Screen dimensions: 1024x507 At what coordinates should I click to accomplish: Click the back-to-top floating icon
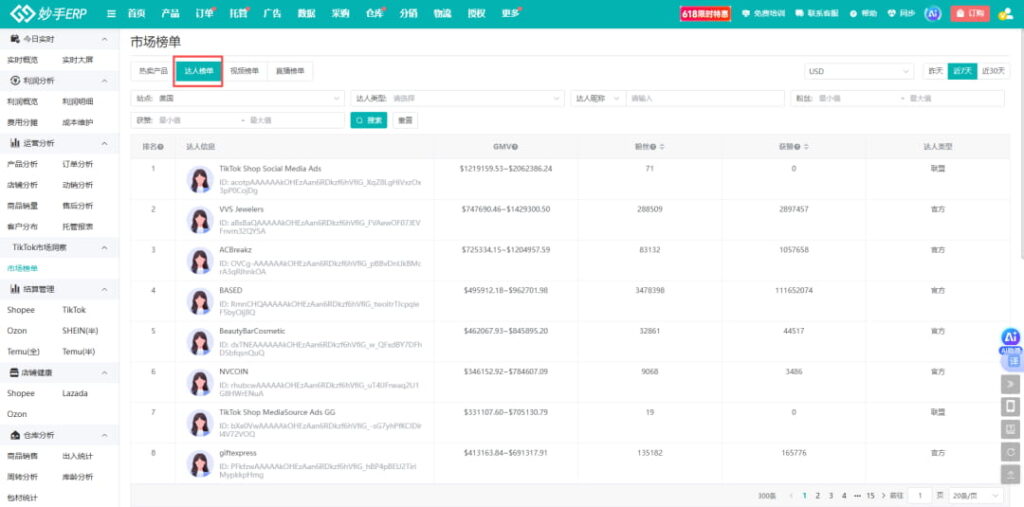[1010, 474]
